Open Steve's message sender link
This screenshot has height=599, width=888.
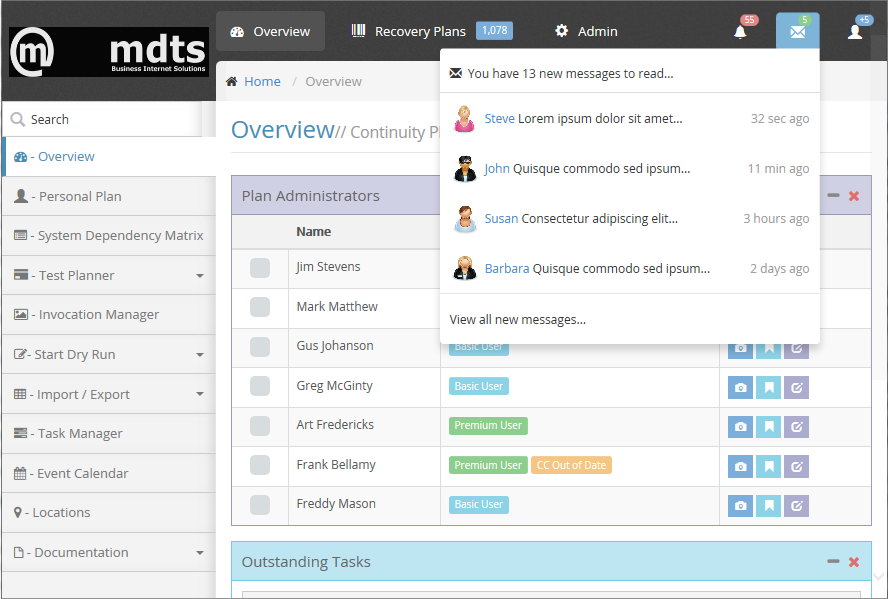(500, 118)
